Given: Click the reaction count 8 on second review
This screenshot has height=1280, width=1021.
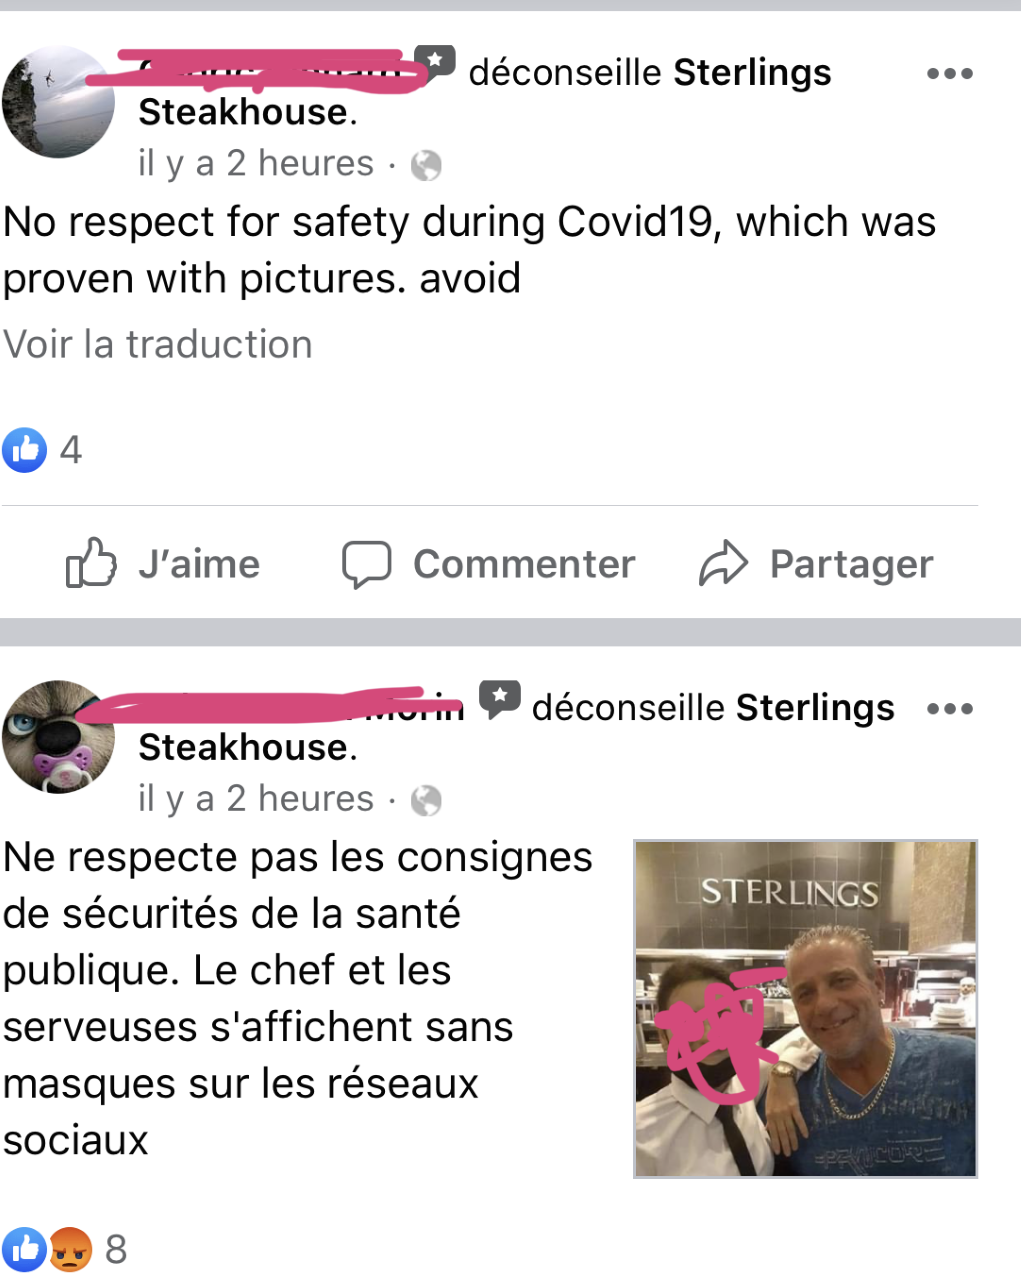Looking at the screenshot, I should pos(116,1250).
